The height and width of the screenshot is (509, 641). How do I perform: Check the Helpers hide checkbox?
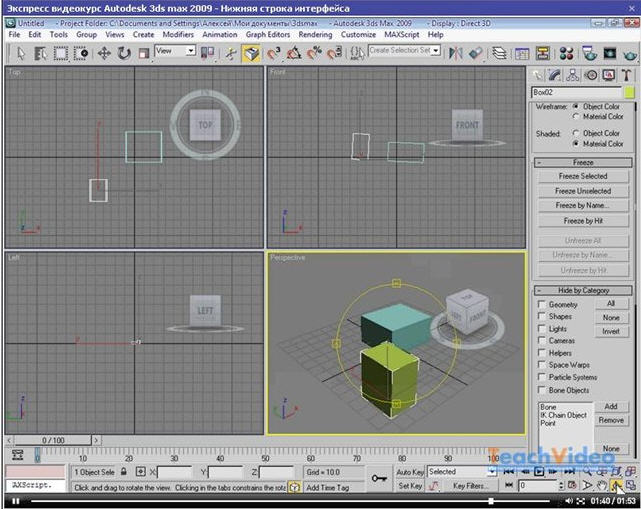(542, 353)
